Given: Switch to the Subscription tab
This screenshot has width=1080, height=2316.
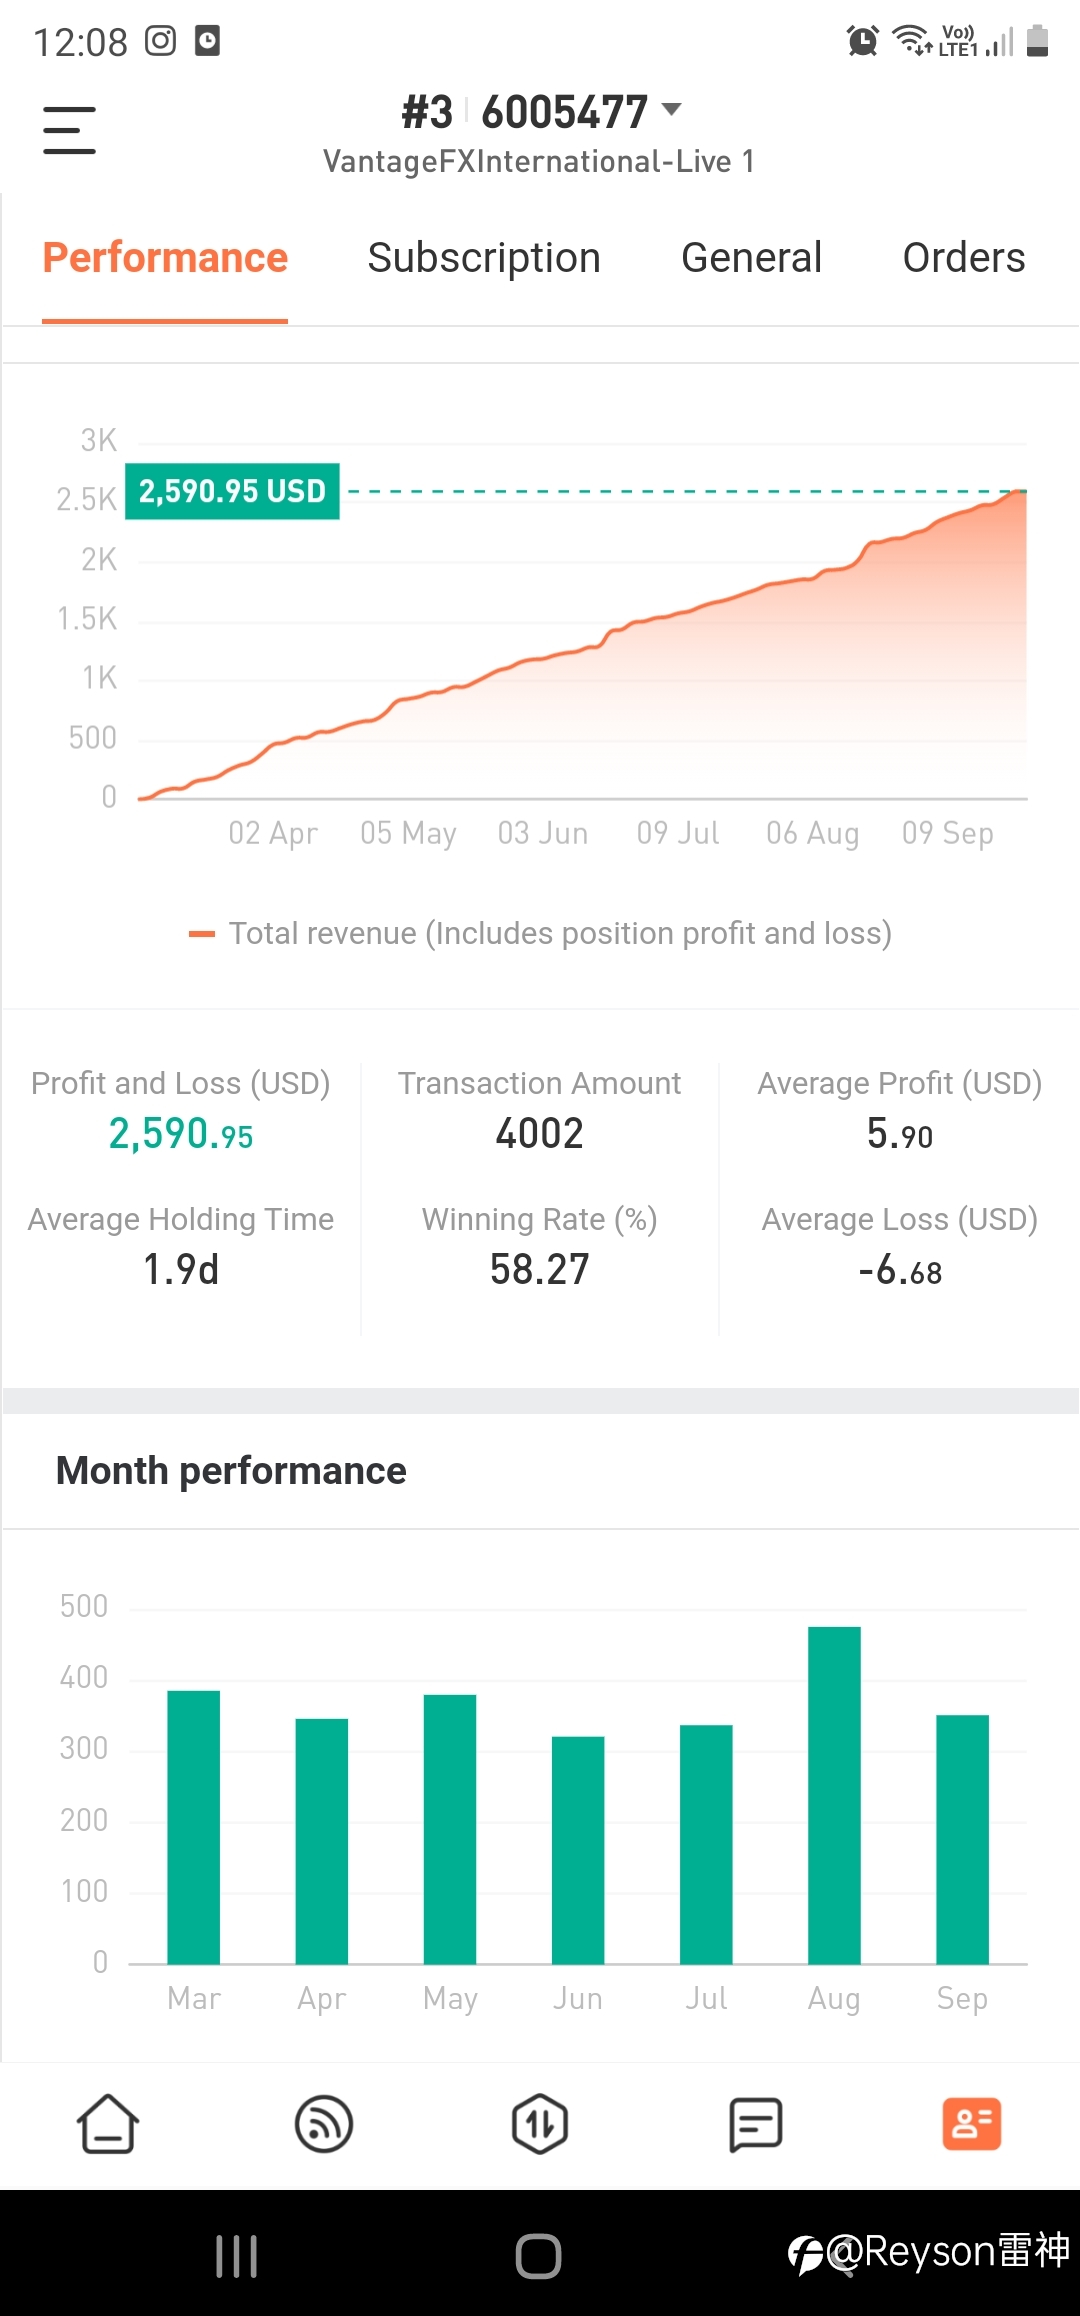Looking at the screenshot, I should click(x=484, y=258).
